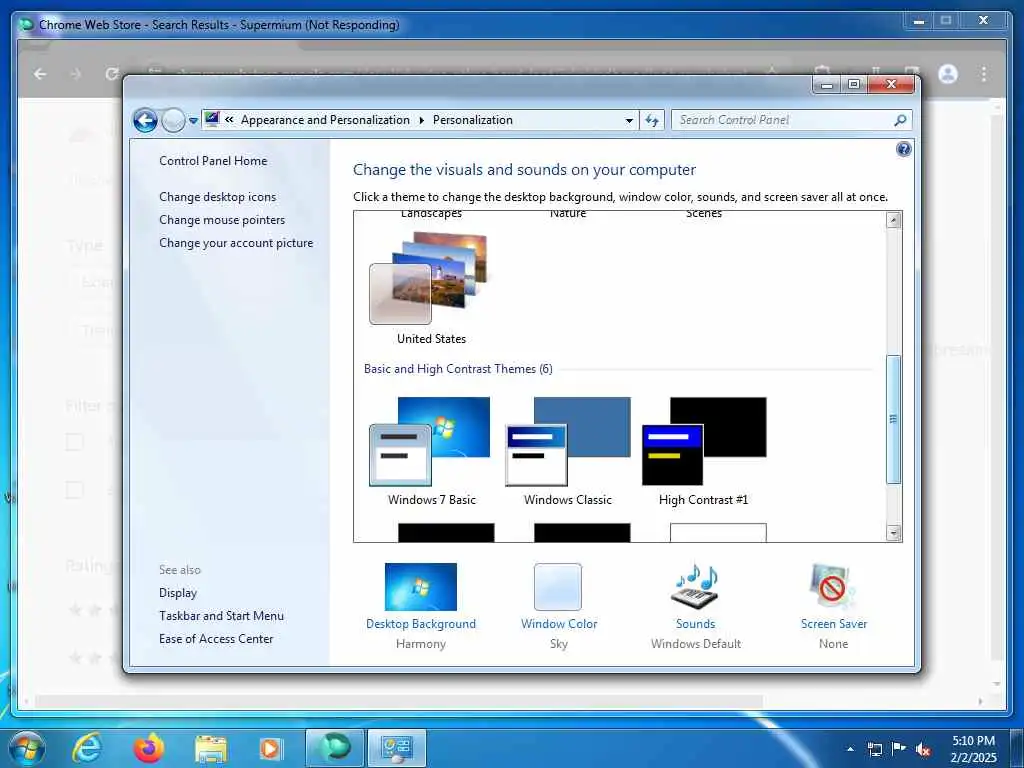This screenshot has width=1024, height=768.
Task: Switch to Supermium taskbar button
Action: coord(334,748)
